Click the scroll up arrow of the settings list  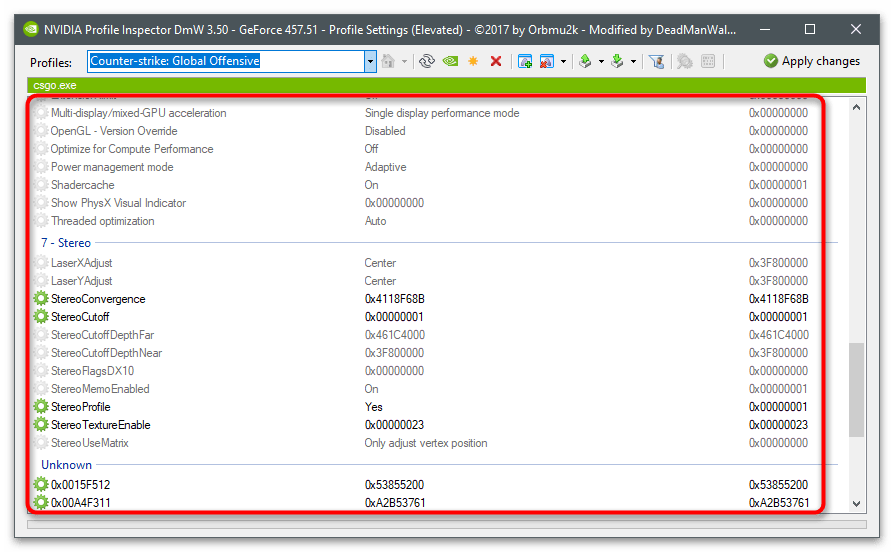[x=856, y=107]
